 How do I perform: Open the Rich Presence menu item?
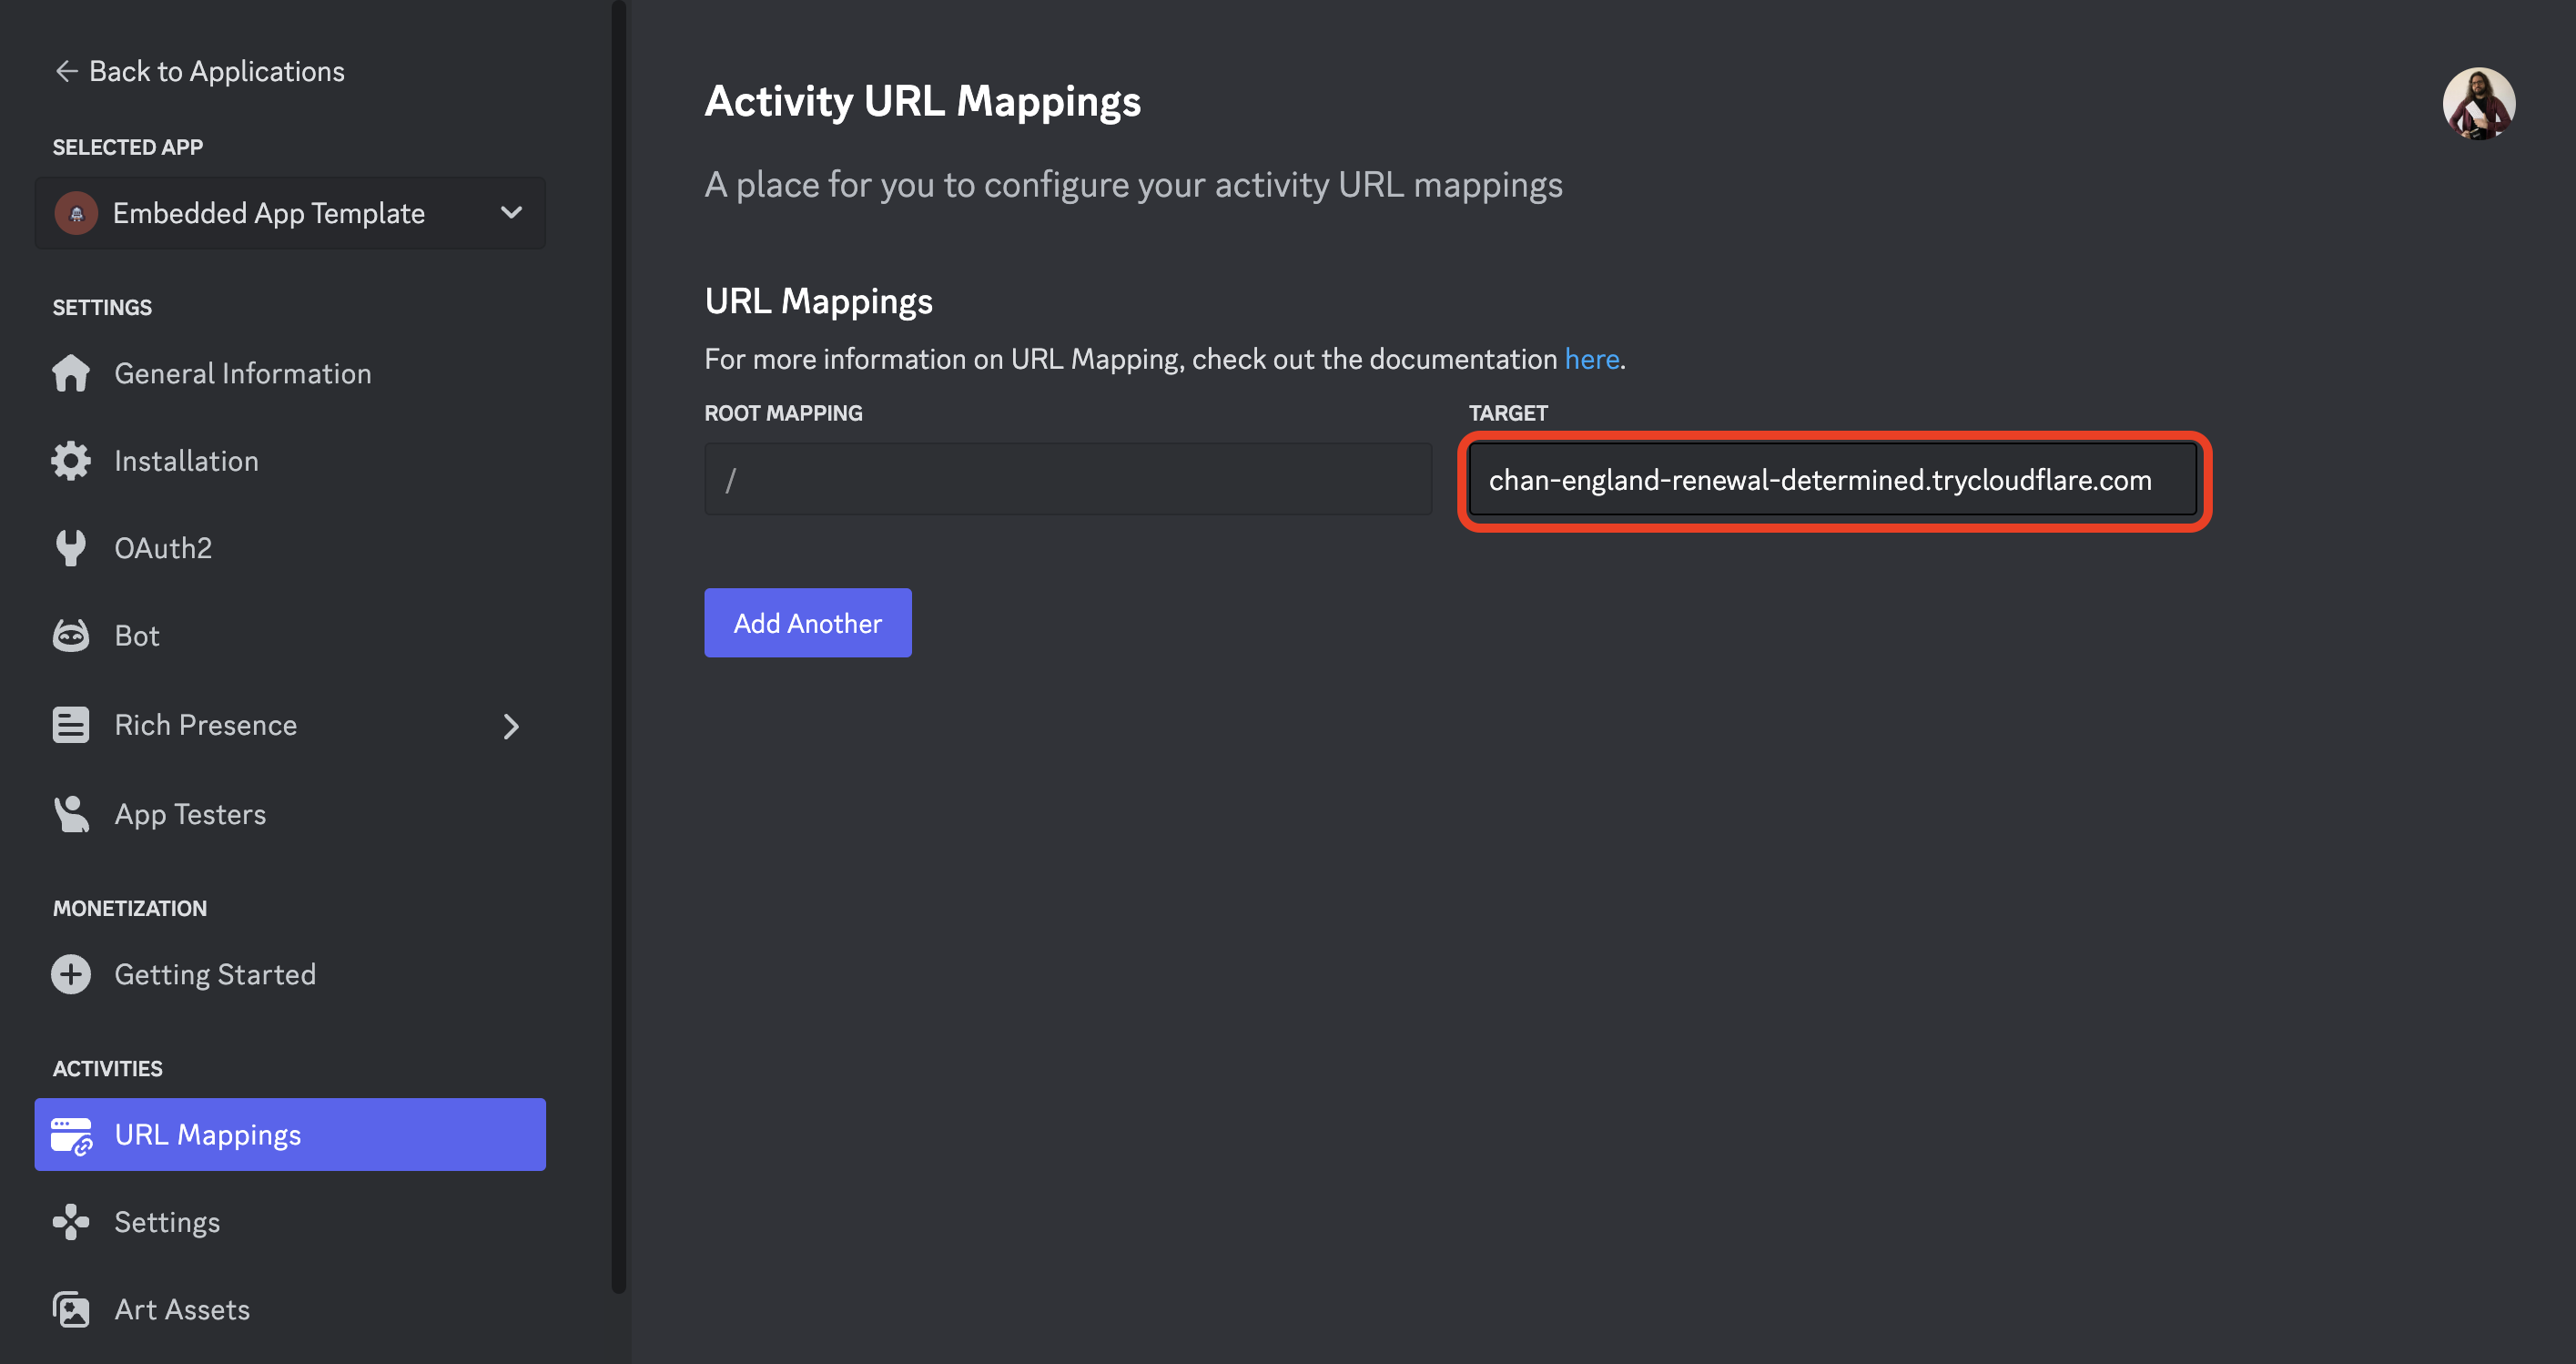(206, 726)
